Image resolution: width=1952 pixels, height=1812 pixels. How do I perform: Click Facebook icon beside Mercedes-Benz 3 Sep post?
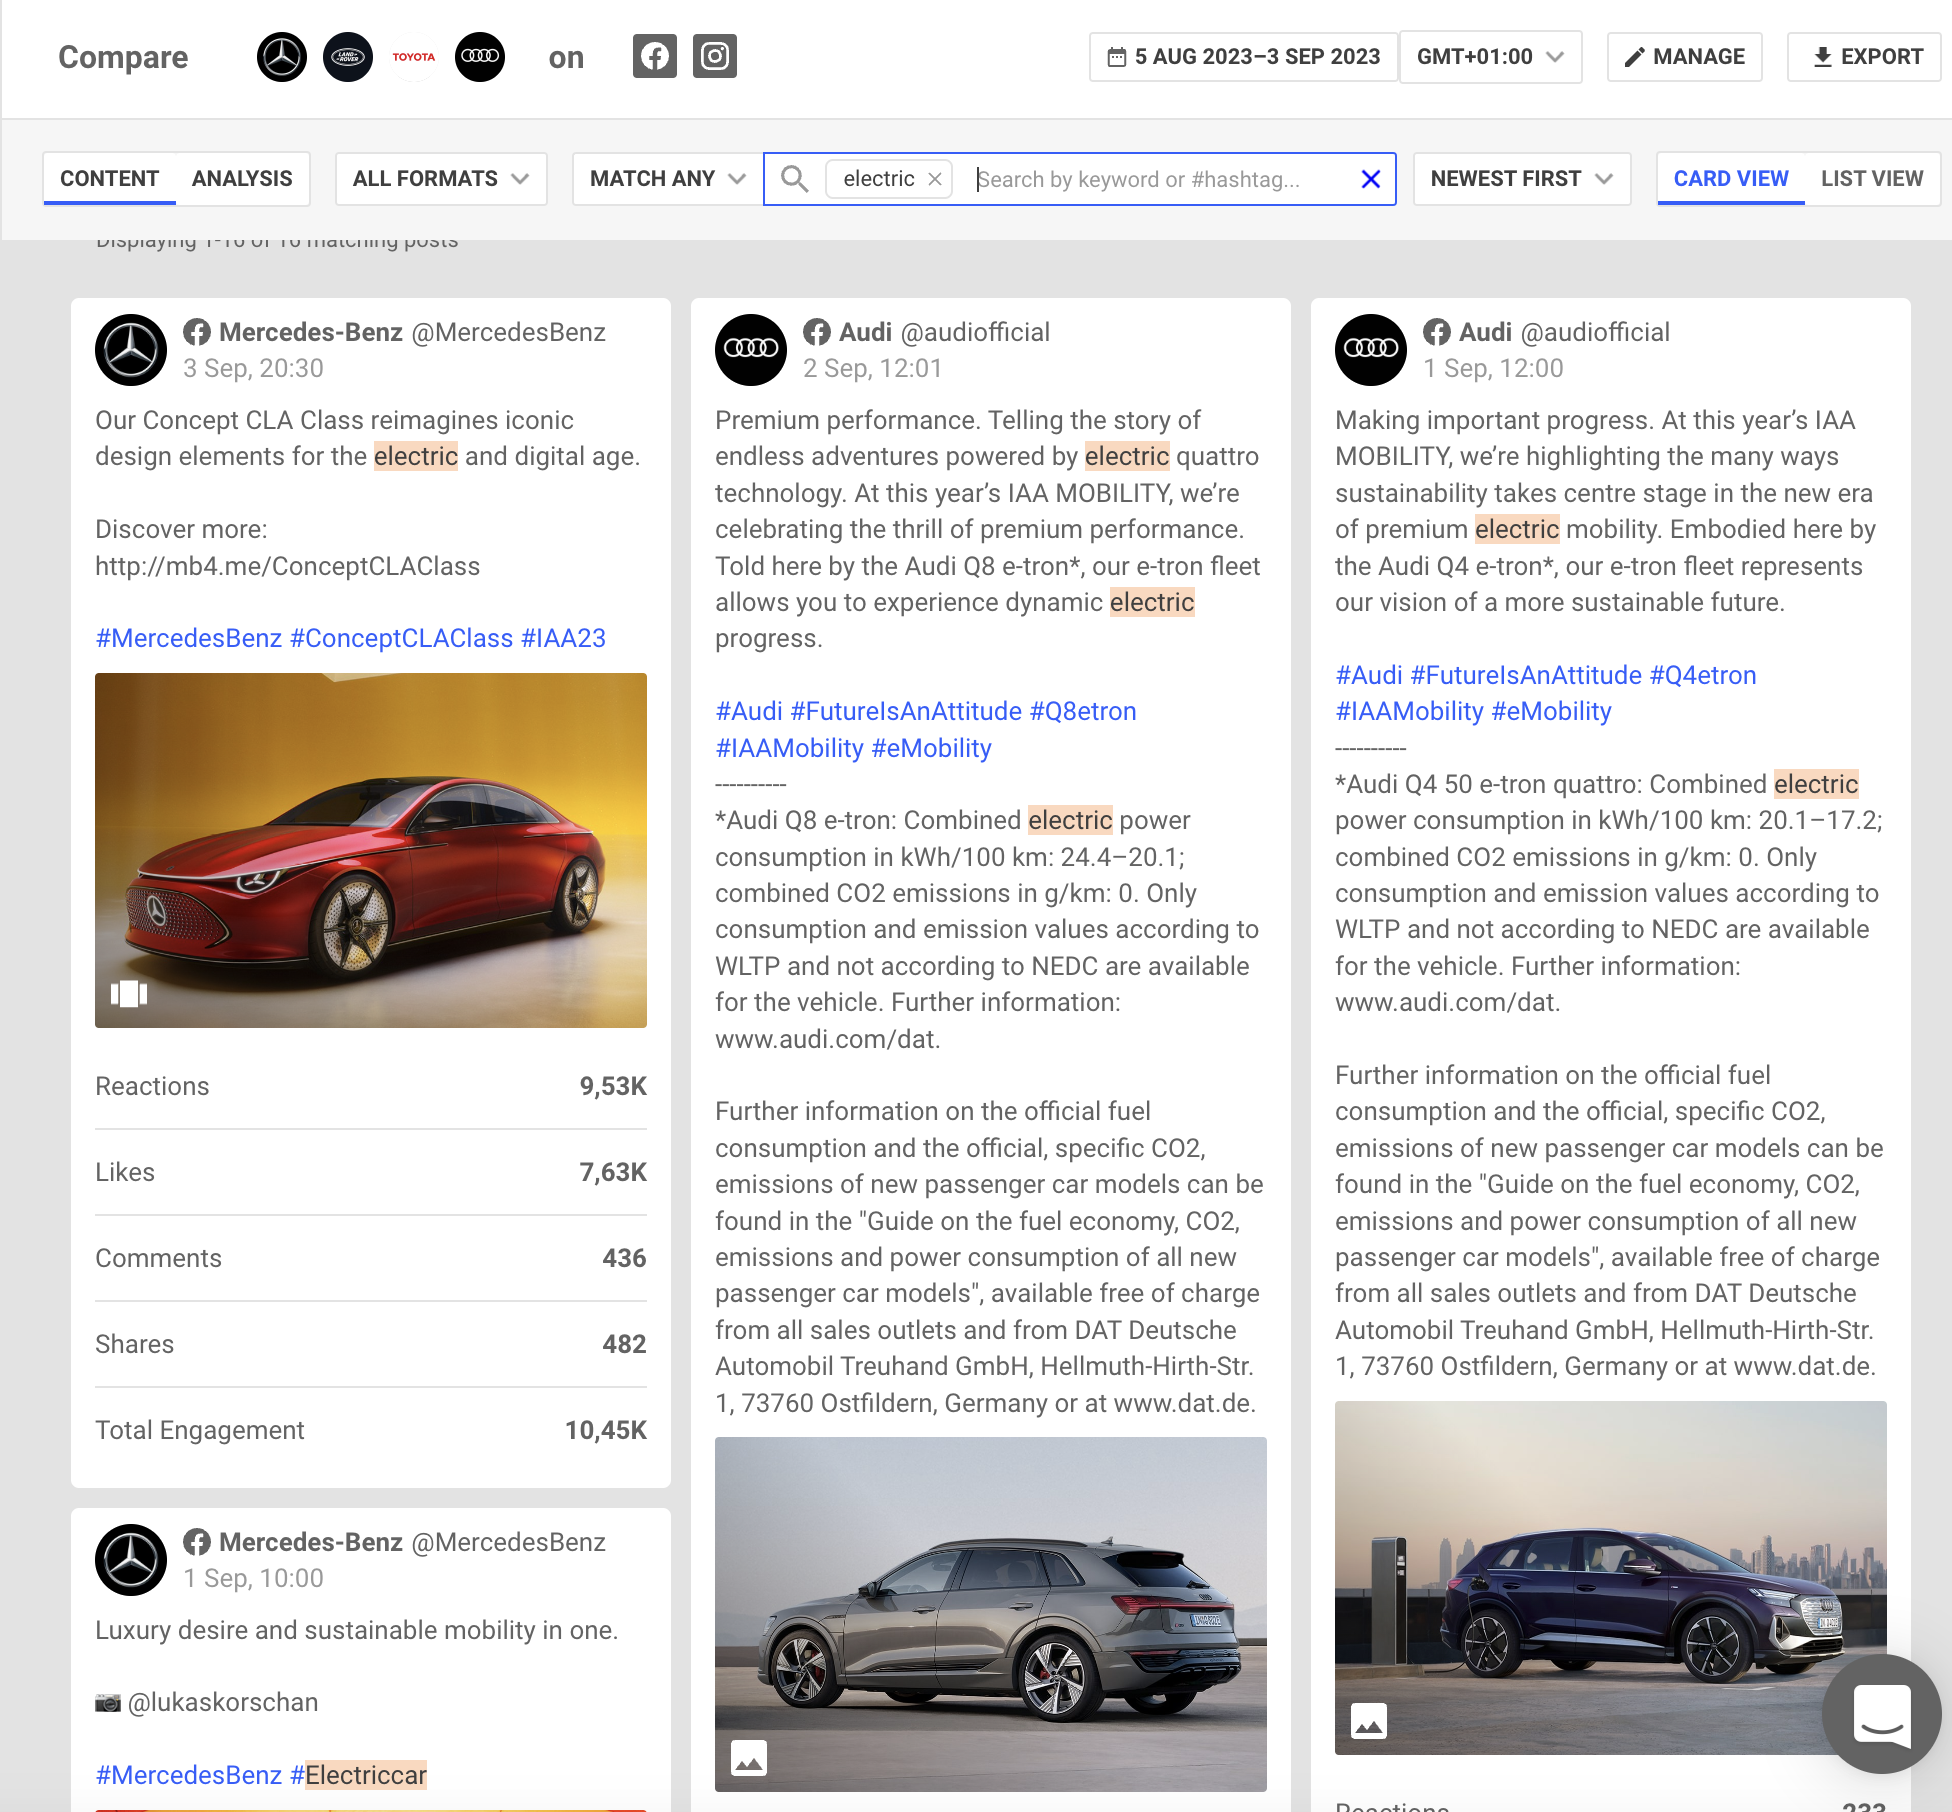[197, 332]
